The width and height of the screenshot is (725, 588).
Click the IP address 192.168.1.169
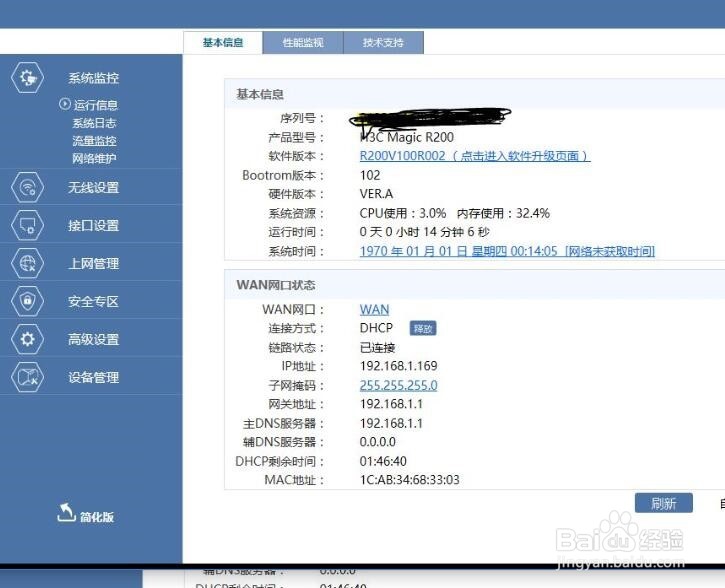[x=399, y=366]
